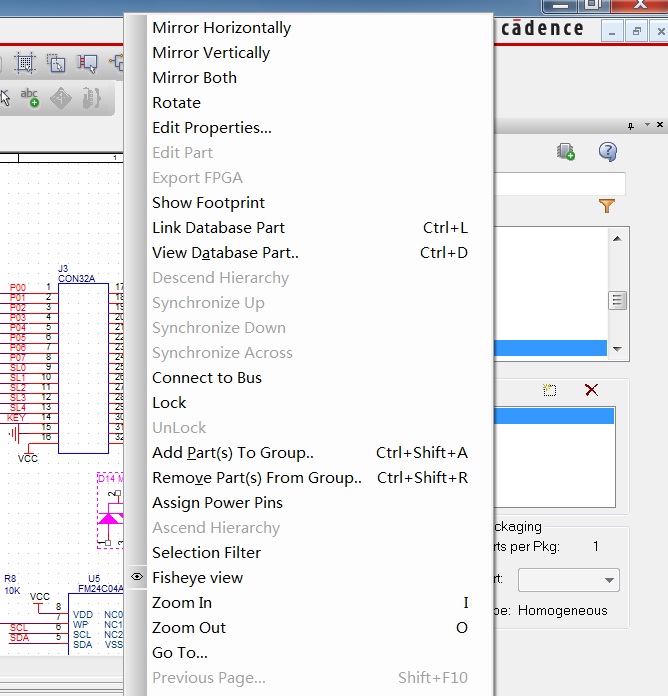The height and width of the screenshot is (696, 668).
Task: Click the part list scrollbar down arrow
Action: [617, 349]
